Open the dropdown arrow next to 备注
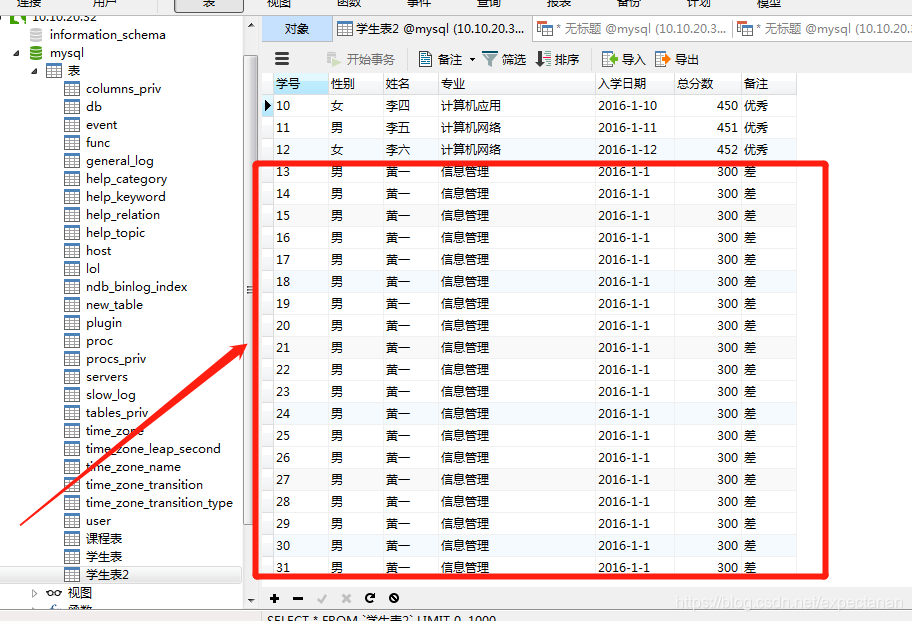 click(472, 59)
